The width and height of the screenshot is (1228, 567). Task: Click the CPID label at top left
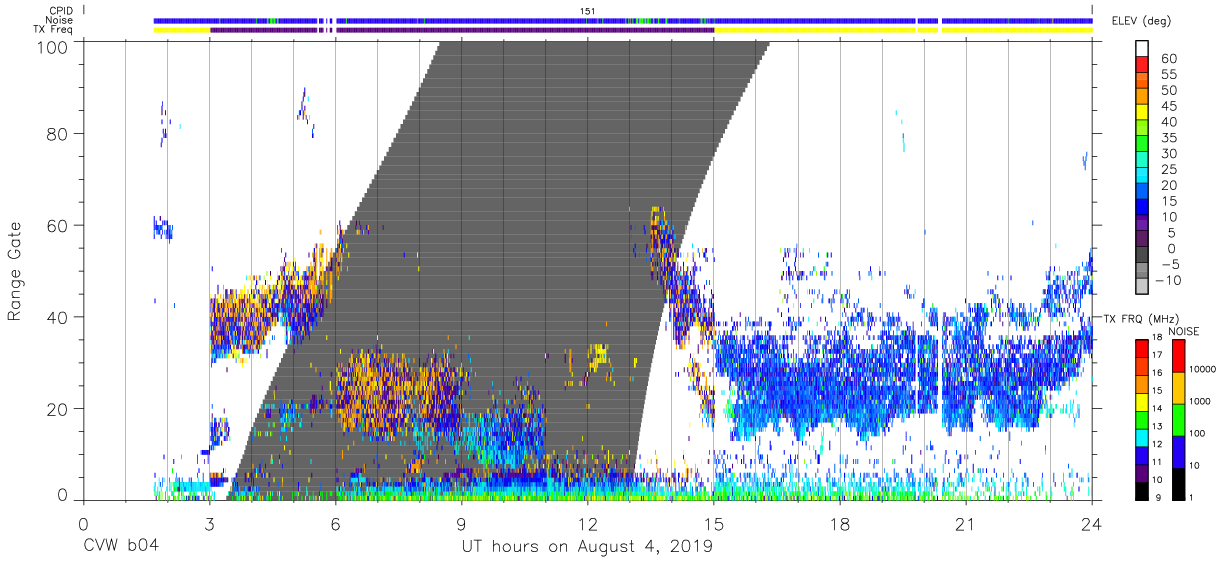(x=59, y=11)
